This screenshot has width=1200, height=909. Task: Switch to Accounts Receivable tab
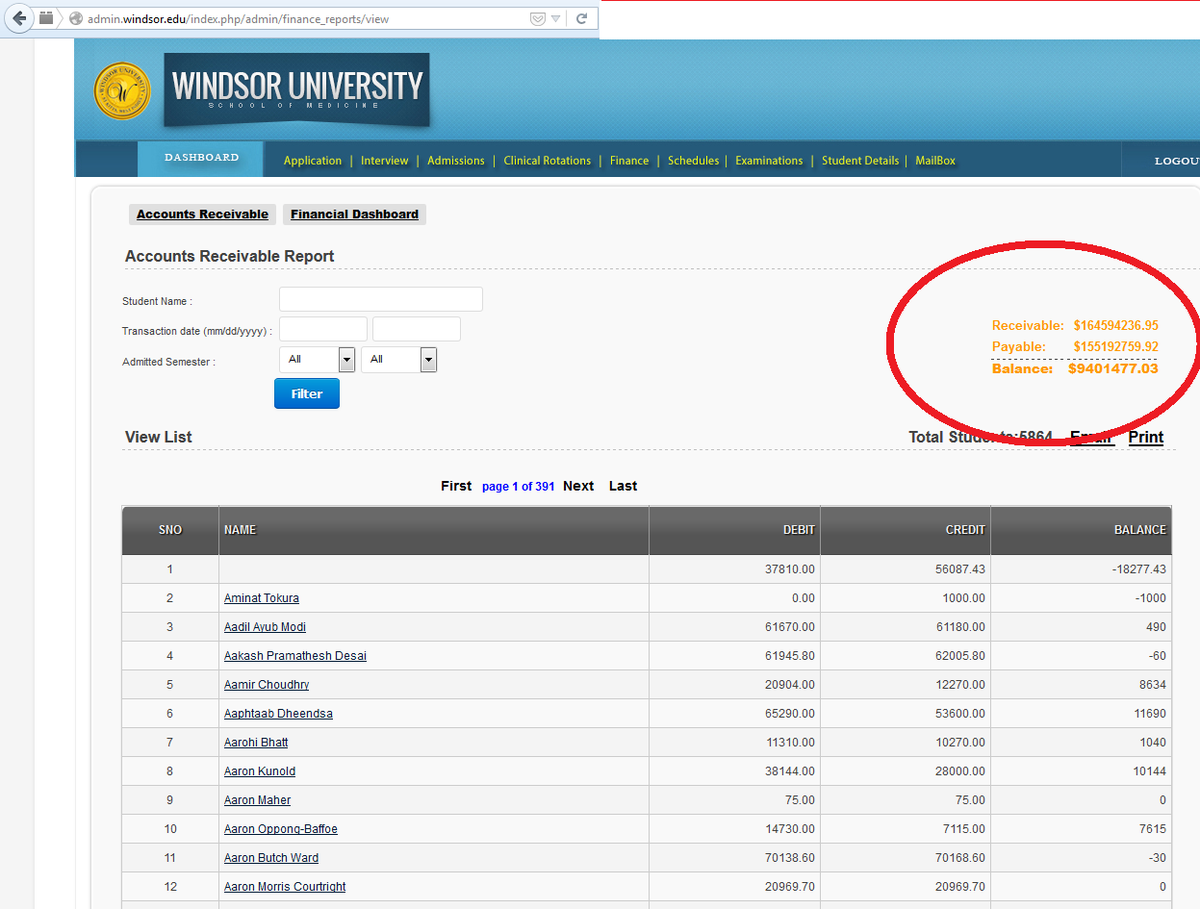[x=203, y=214]
